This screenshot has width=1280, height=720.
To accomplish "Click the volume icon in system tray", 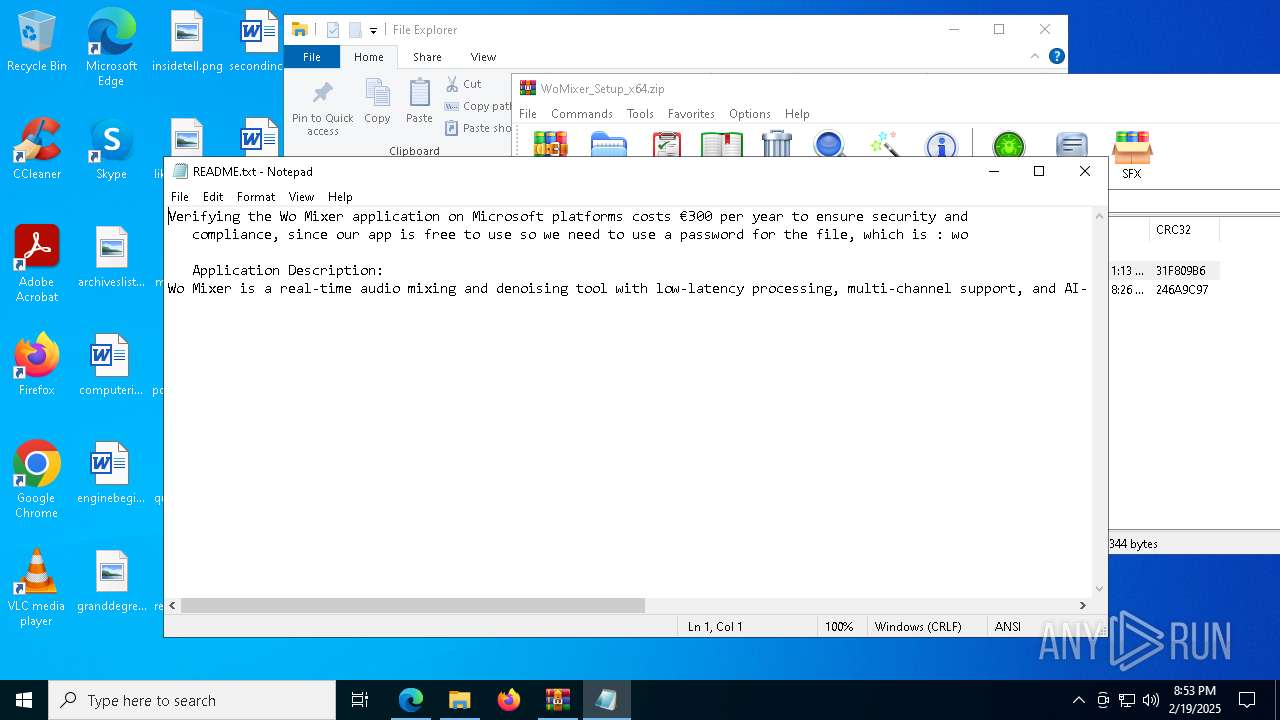I will (x=1151, y=700).
